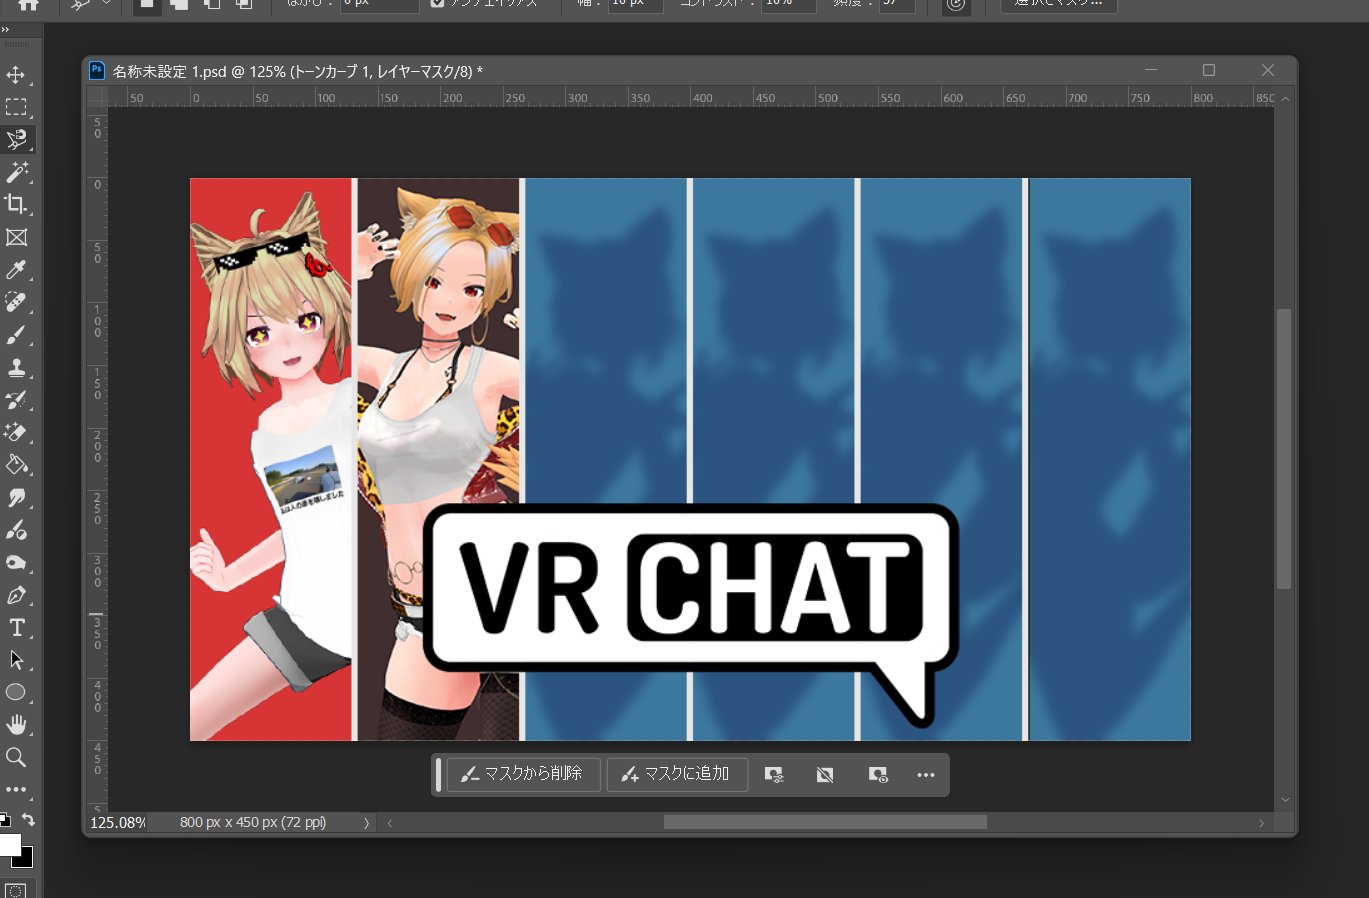This screenshot has height=898, width=1369.
Task: Select the Spot Healing Brush tool
Action: click(16, 302)
